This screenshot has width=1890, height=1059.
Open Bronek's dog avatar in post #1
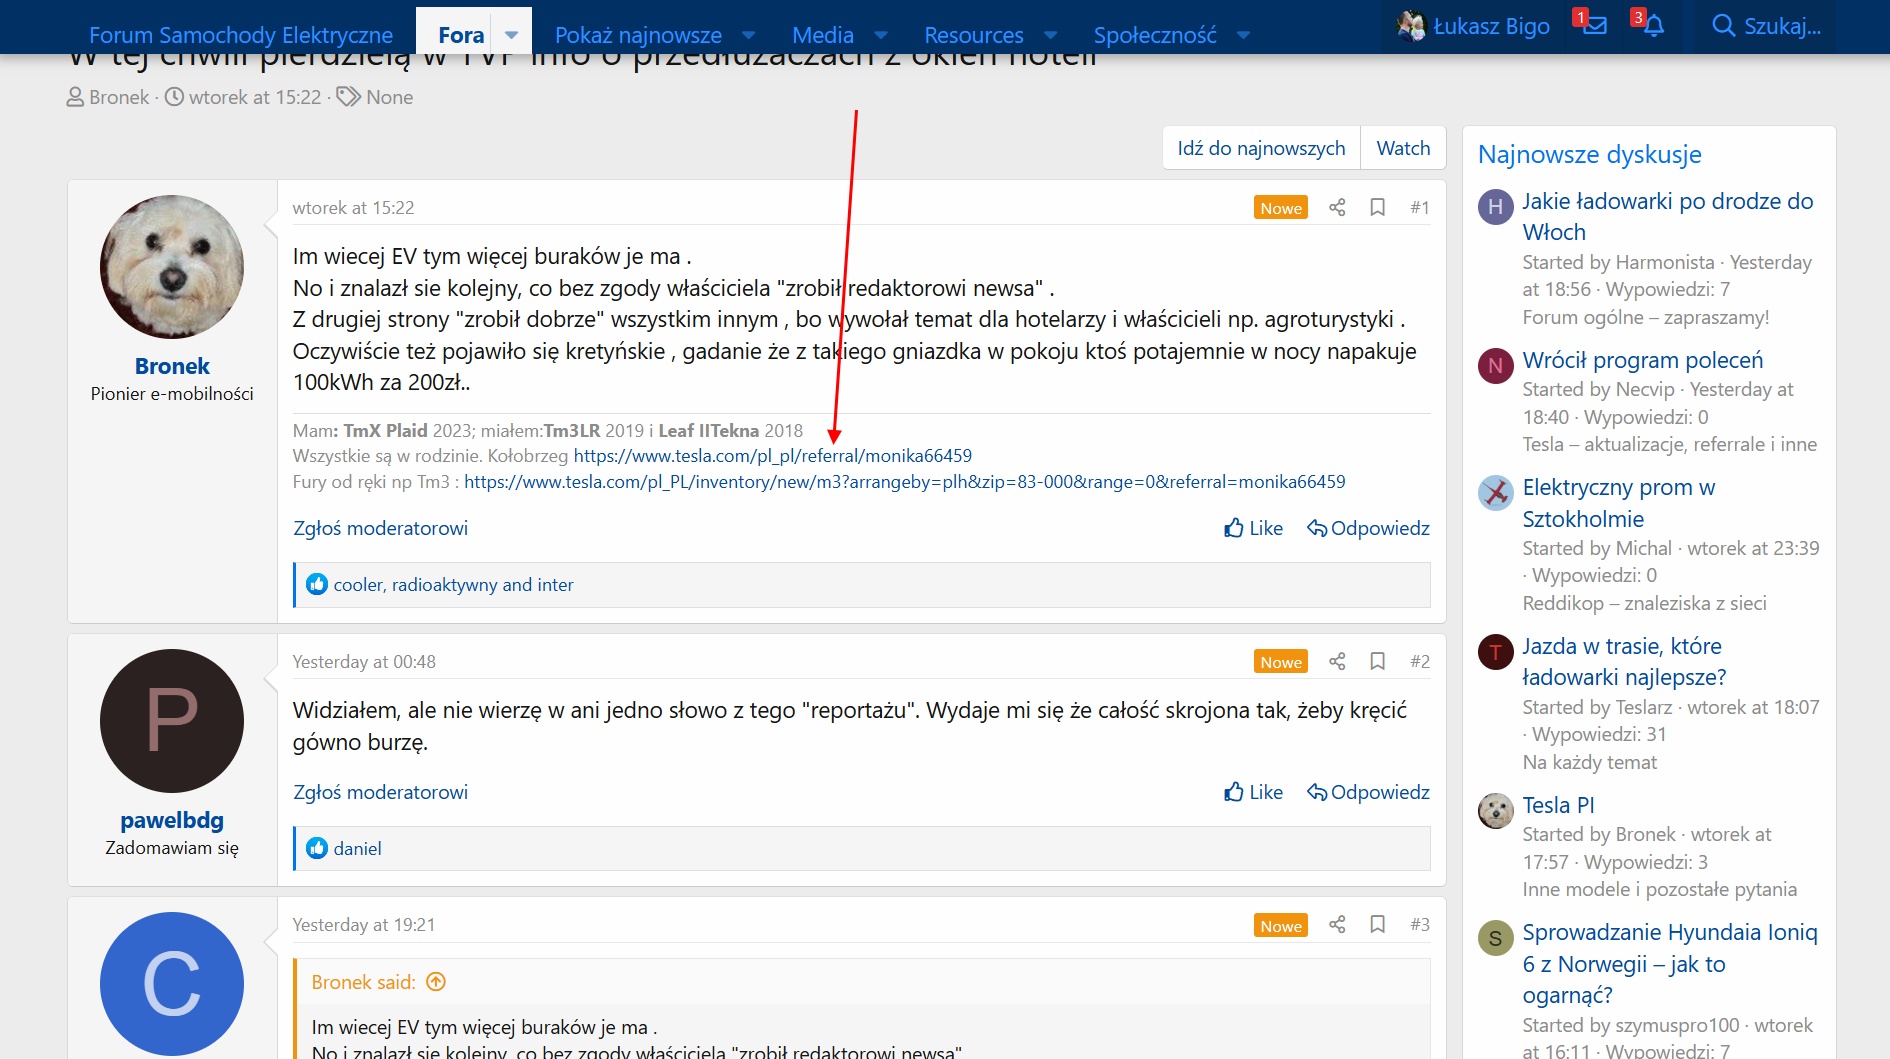point(172,267)
